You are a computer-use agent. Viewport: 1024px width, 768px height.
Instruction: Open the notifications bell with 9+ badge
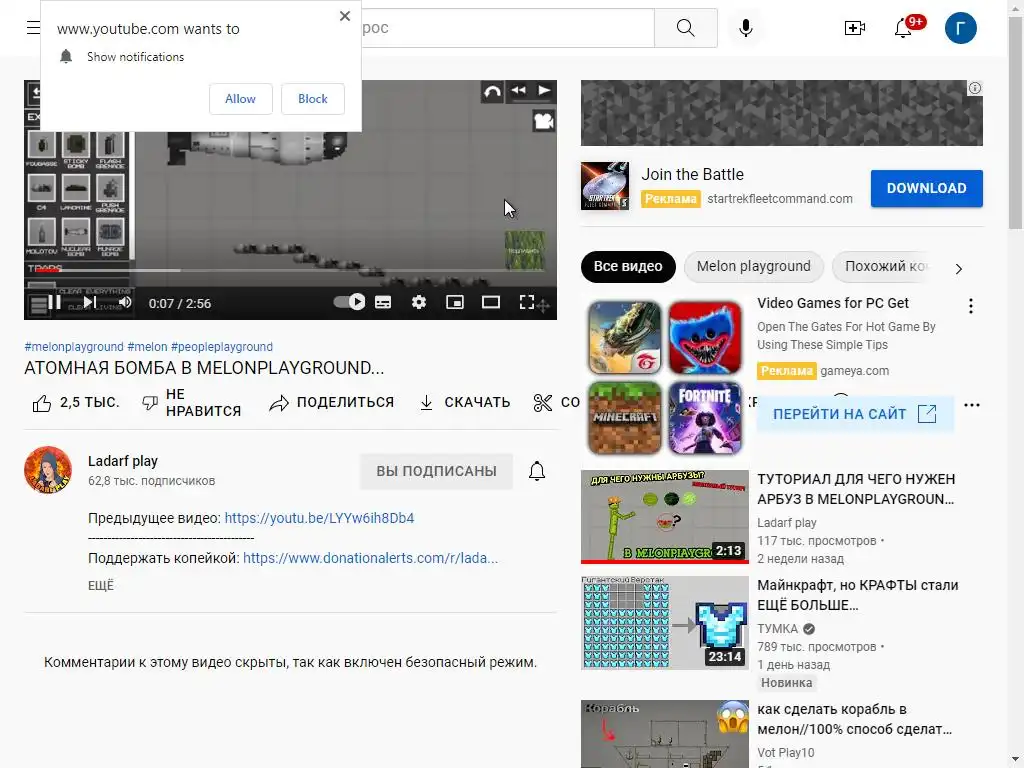point(904,27)
